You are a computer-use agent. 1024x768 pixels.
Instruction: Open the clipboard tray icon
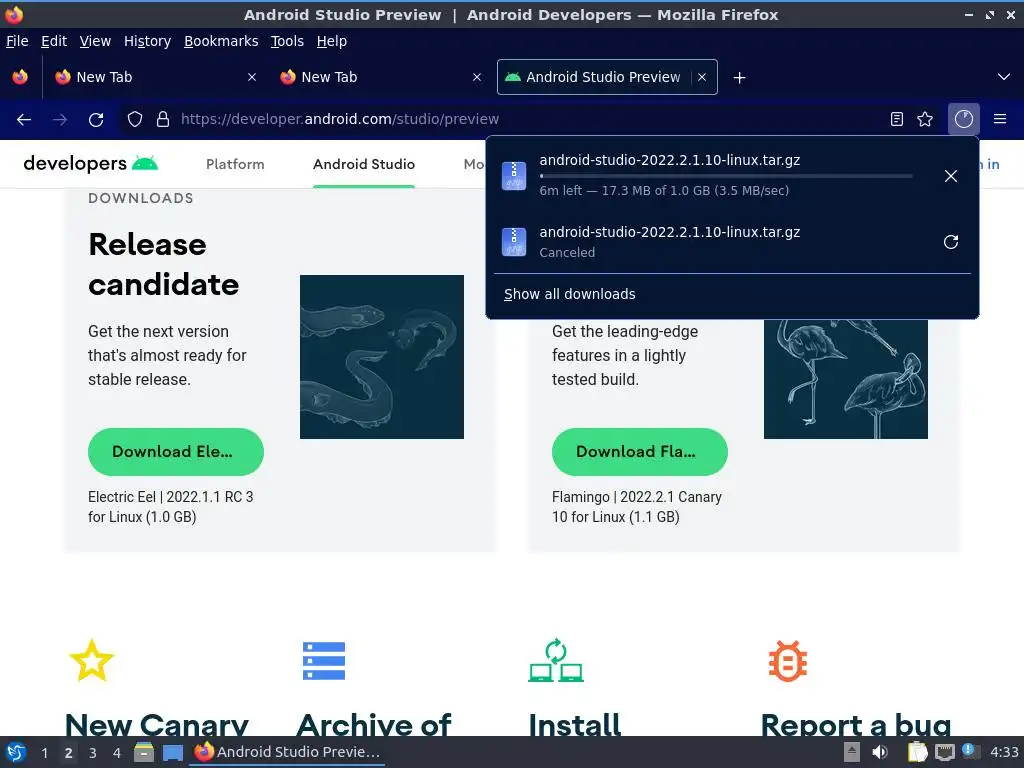coord(918,752)
